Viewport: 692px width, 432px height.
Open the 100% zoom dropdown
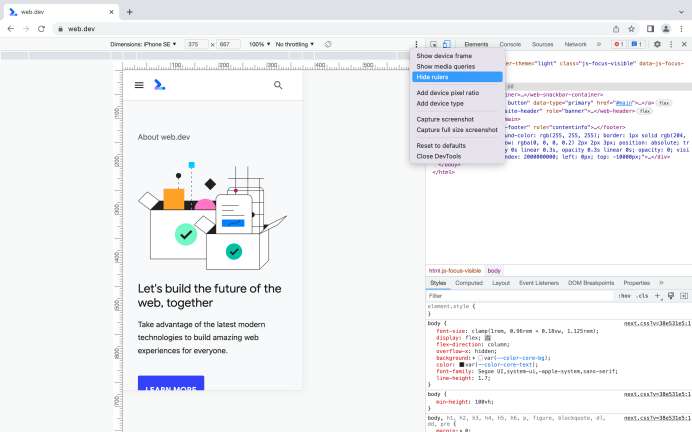[259, 44]
